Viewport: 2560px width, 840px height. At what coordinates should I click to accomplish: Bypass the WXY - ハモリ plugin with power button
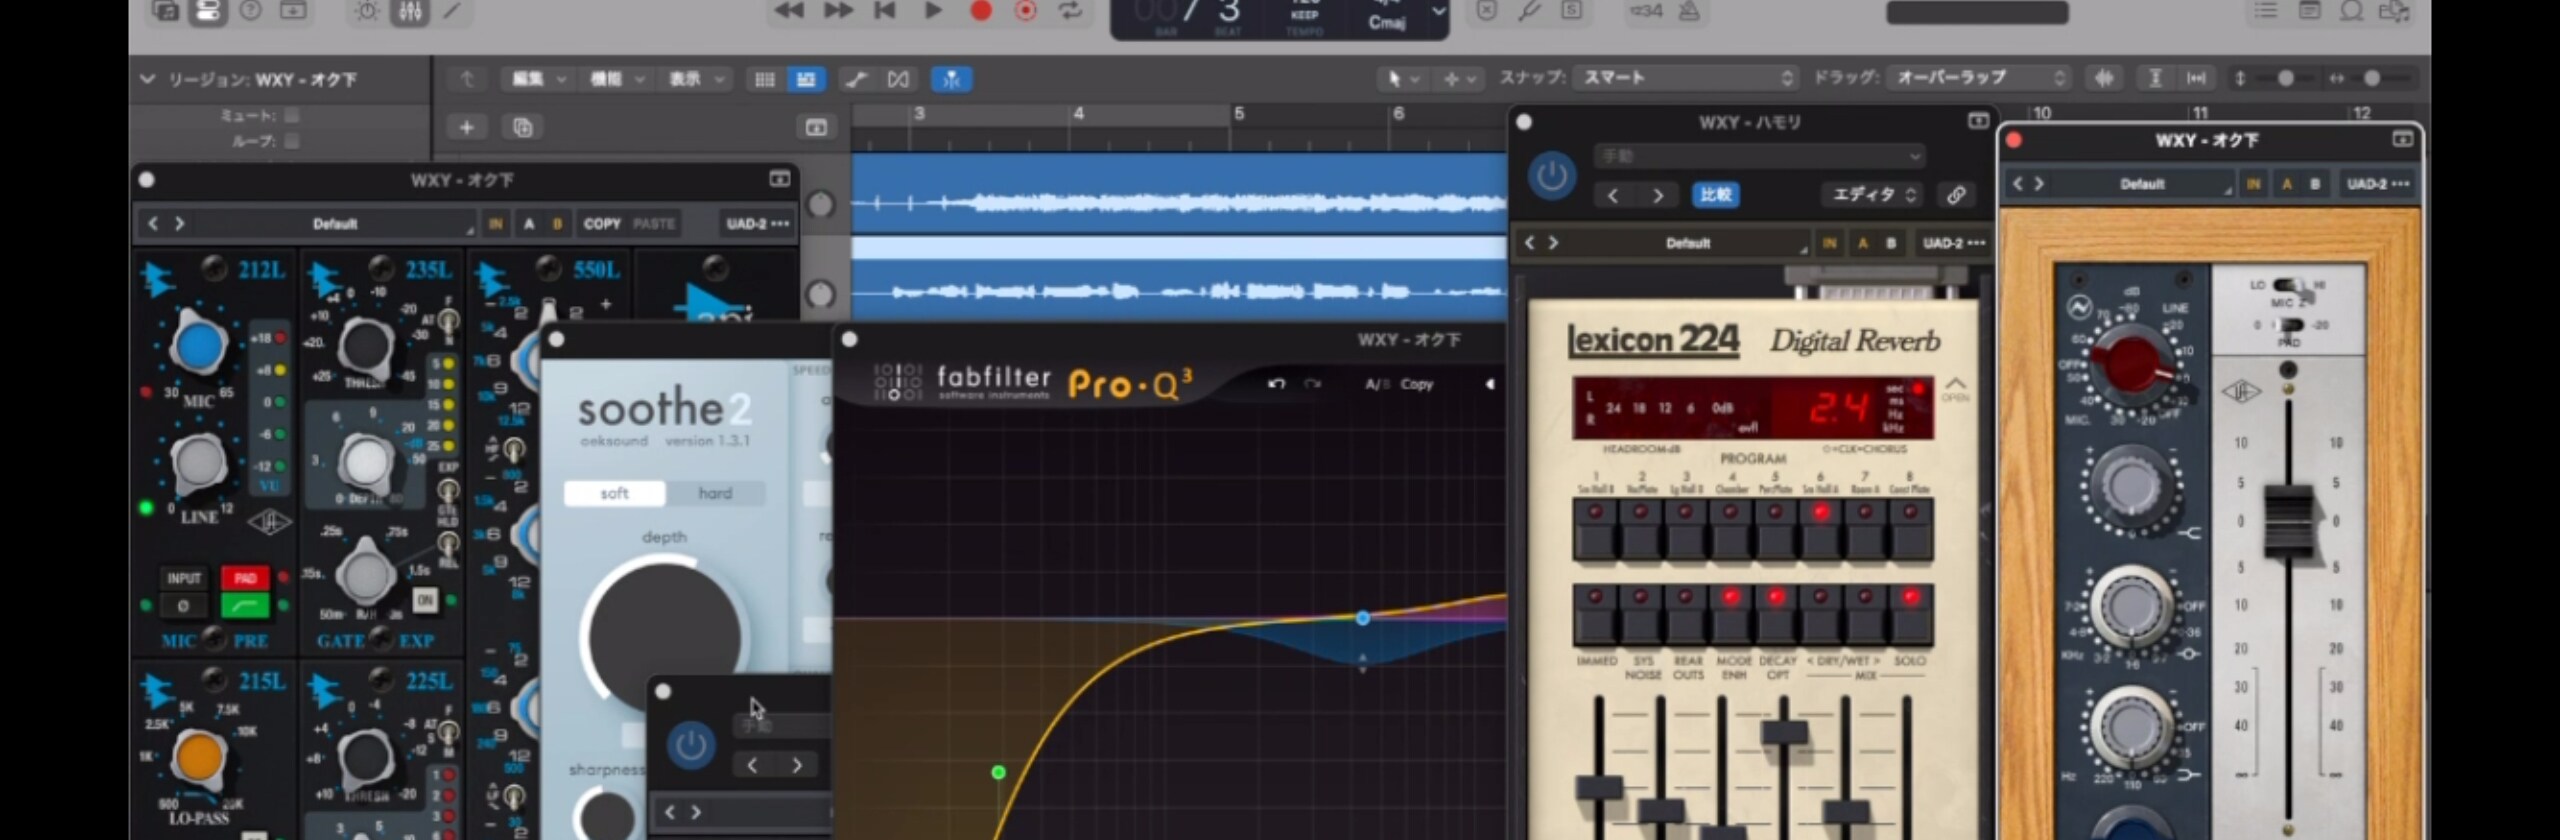1552,177
